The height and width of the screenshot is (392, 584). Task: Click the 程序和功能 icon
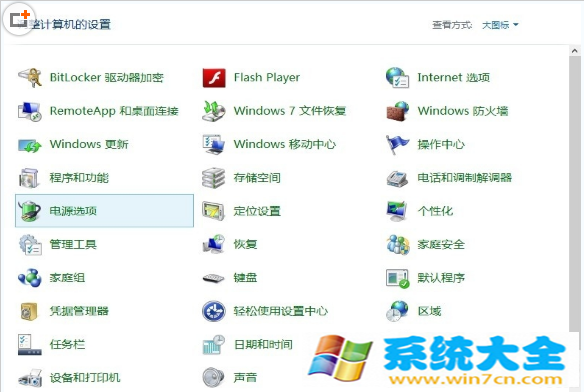coord(29,178)
